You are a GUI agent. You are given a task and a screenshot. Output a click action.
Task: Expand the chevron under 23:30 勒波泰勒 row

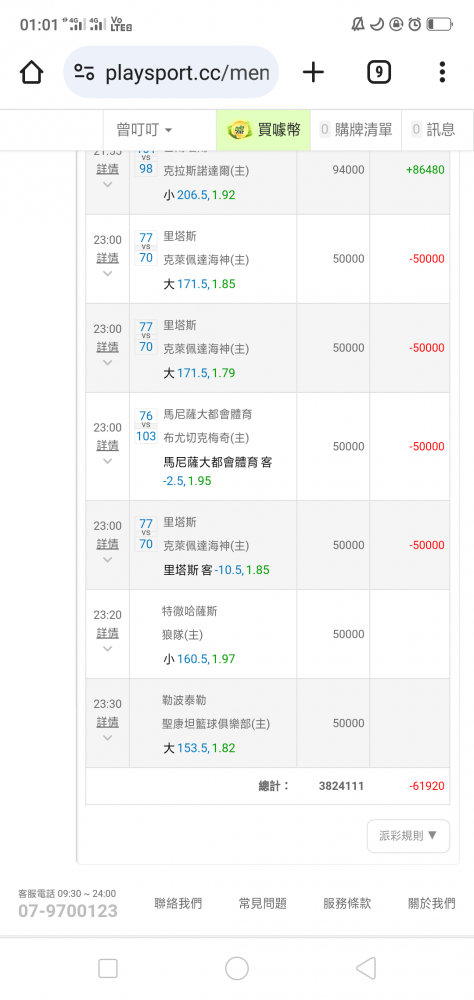pyautogui.click(x=107, y=738)
